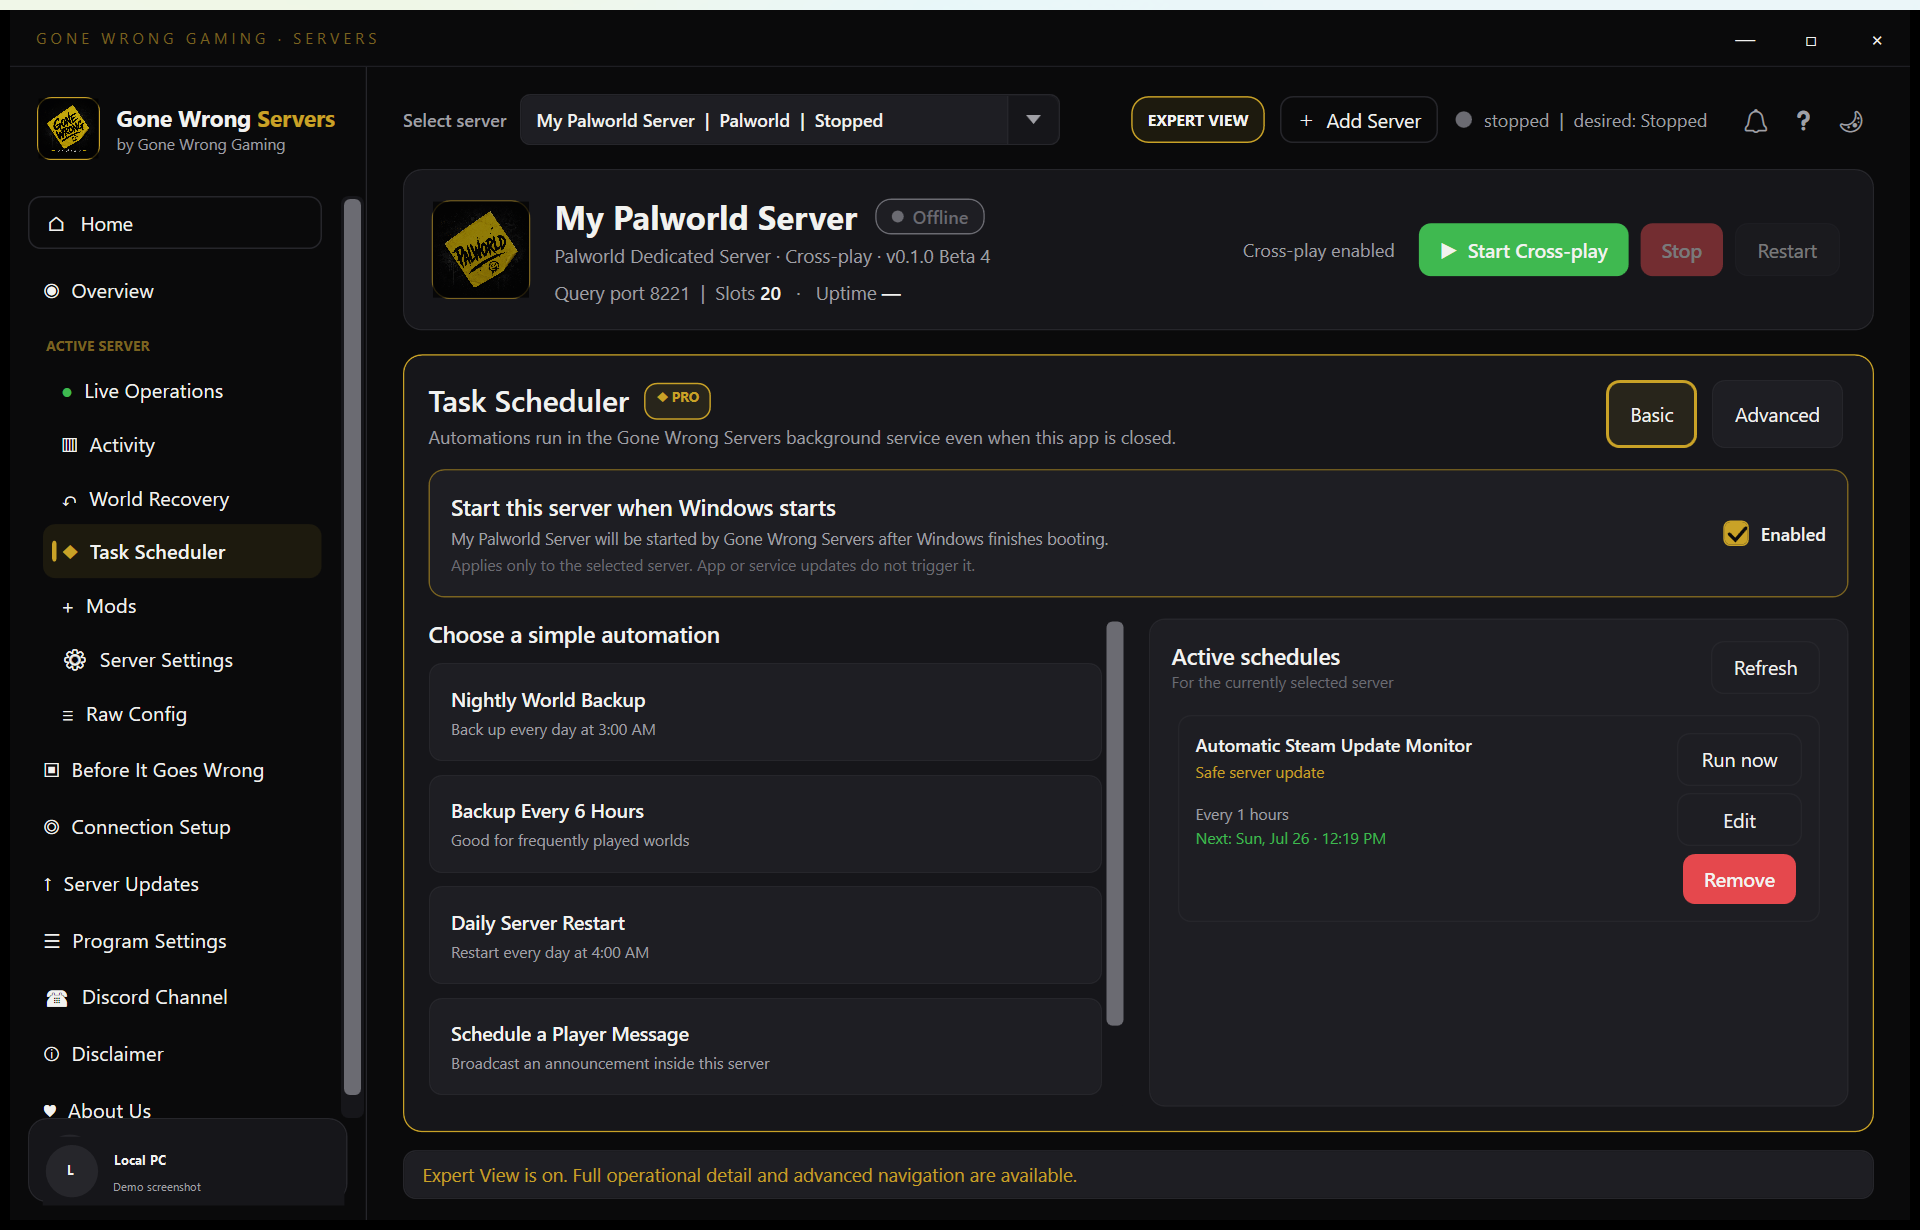Click the 'Cross-play enabled' label

click(1318, 250)
